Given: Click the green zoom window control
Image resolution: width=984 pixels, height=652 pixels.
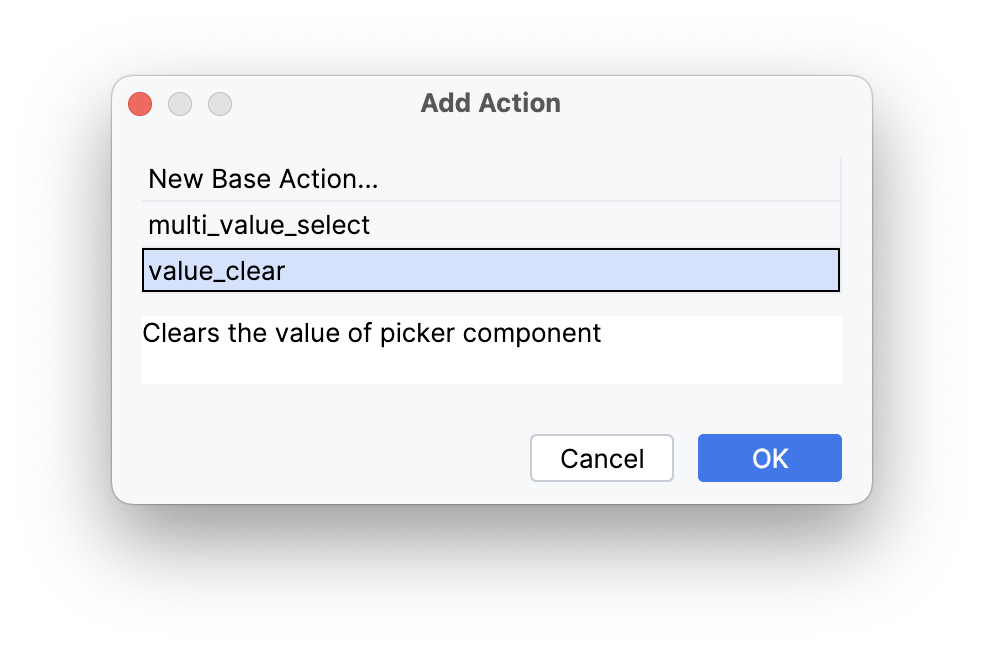Looking at the screenshot, I should [x=219, y=103].
